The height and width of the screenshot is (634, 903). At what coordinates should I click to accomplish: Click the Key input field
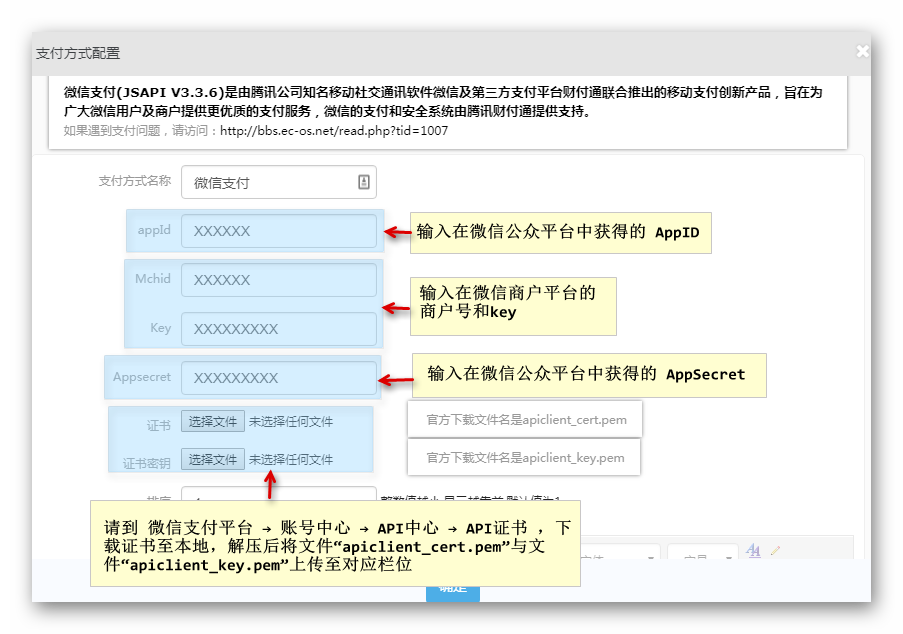pos(279,329)
